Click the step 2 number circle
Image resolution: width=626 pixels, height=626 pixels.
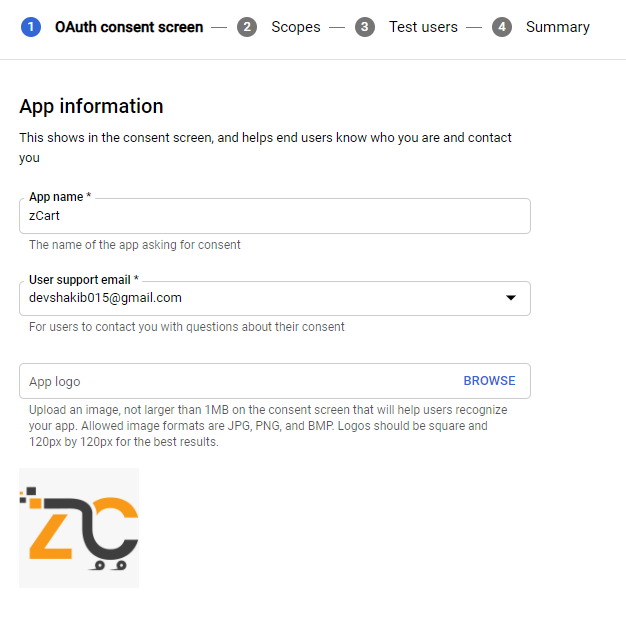(x=247, y=27)
